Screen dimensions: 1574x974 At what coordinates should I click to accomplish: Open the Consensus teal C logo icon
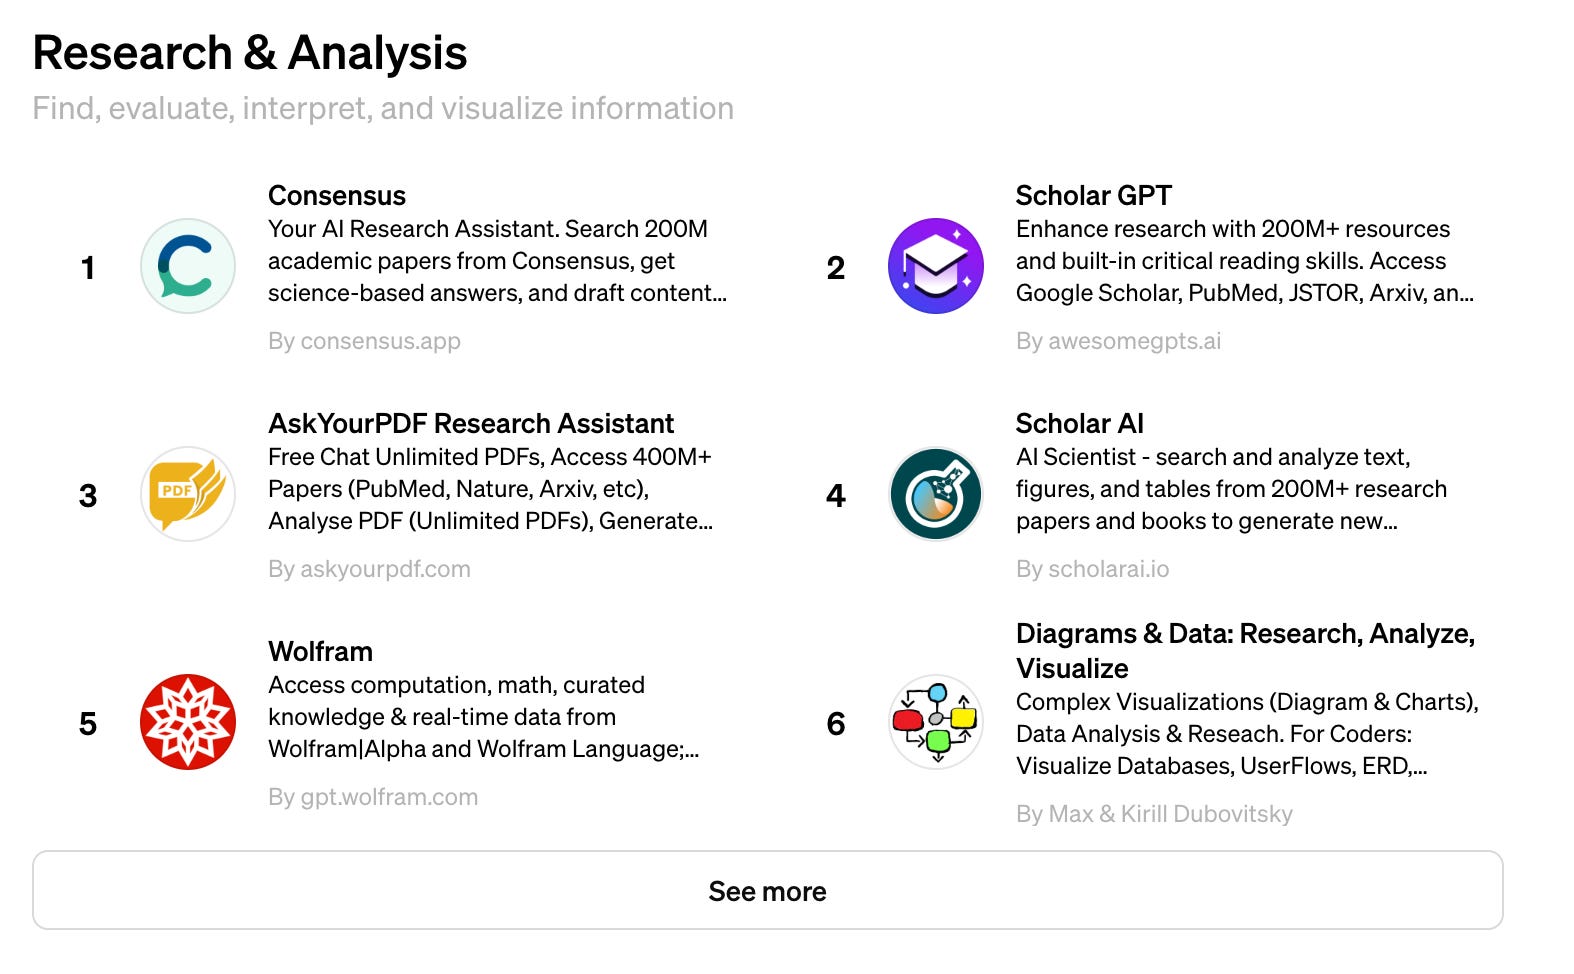188,266
